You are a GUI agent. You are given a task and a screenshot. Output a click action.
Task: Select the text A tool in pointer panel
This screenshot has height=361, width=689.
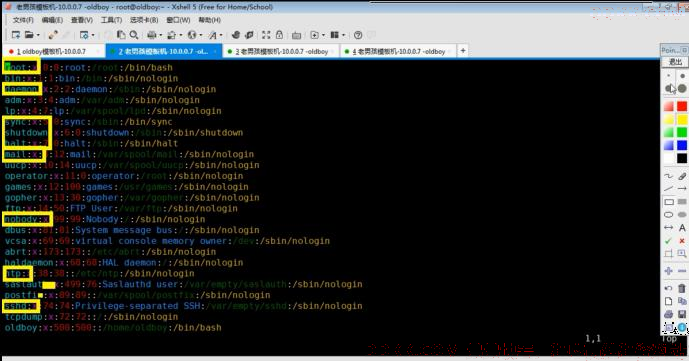[682, 228]
